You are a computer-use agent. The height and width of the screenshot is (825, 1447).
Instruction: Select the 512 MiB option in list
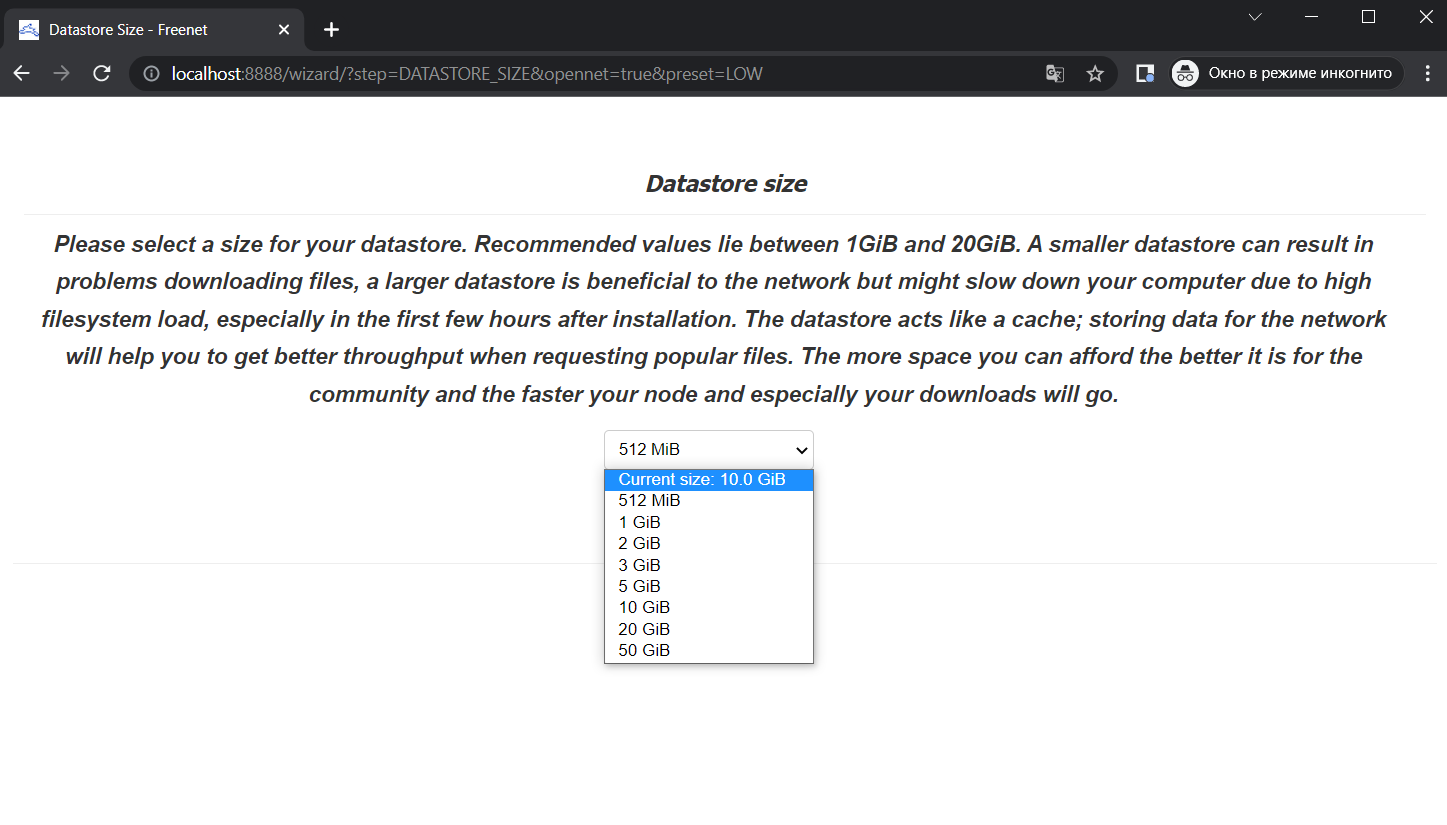click(x=709, y=501)
